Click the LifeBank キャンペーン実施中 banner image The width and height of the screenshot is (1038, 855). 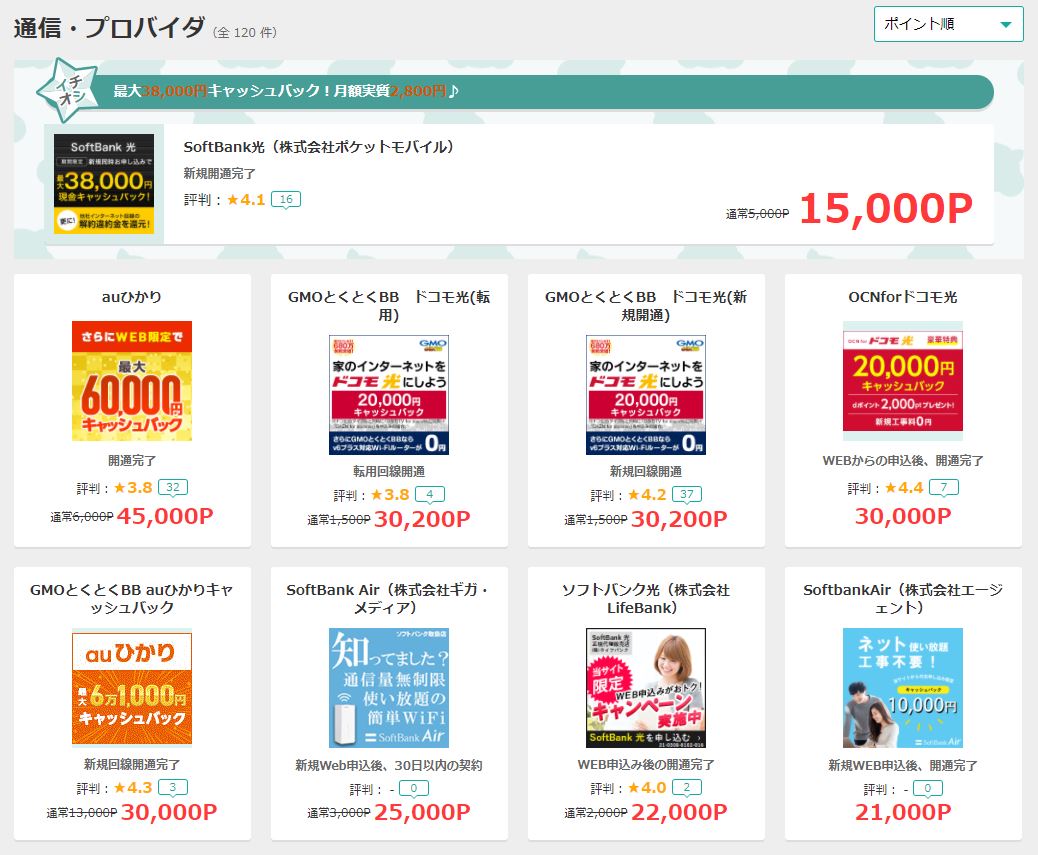tap(645, 688)
